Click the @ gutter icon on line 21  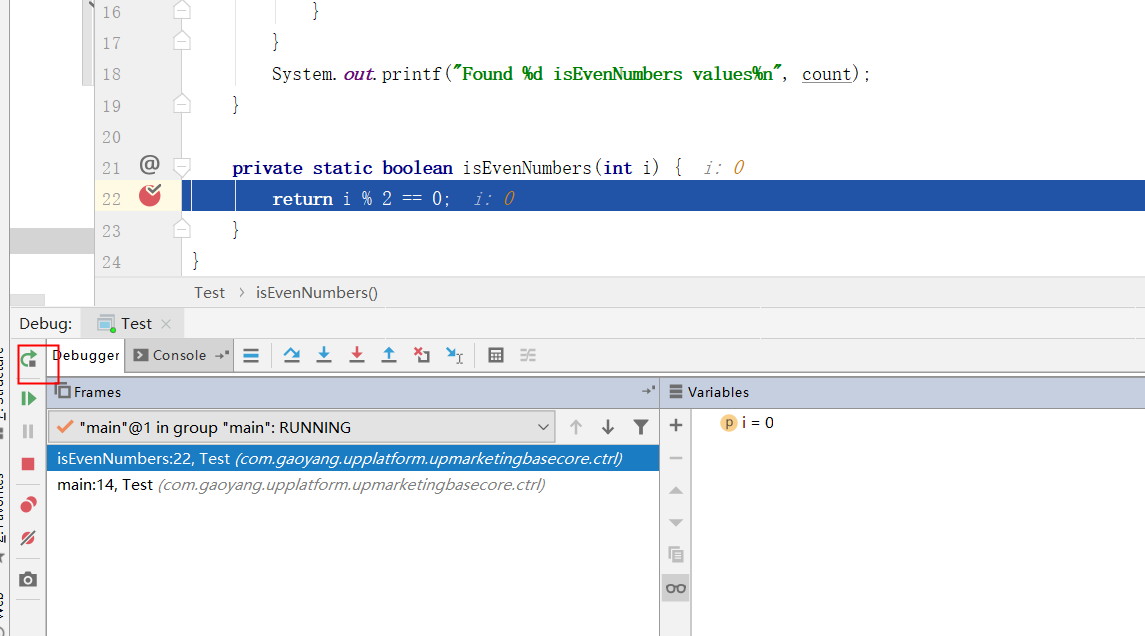(150, 165)
